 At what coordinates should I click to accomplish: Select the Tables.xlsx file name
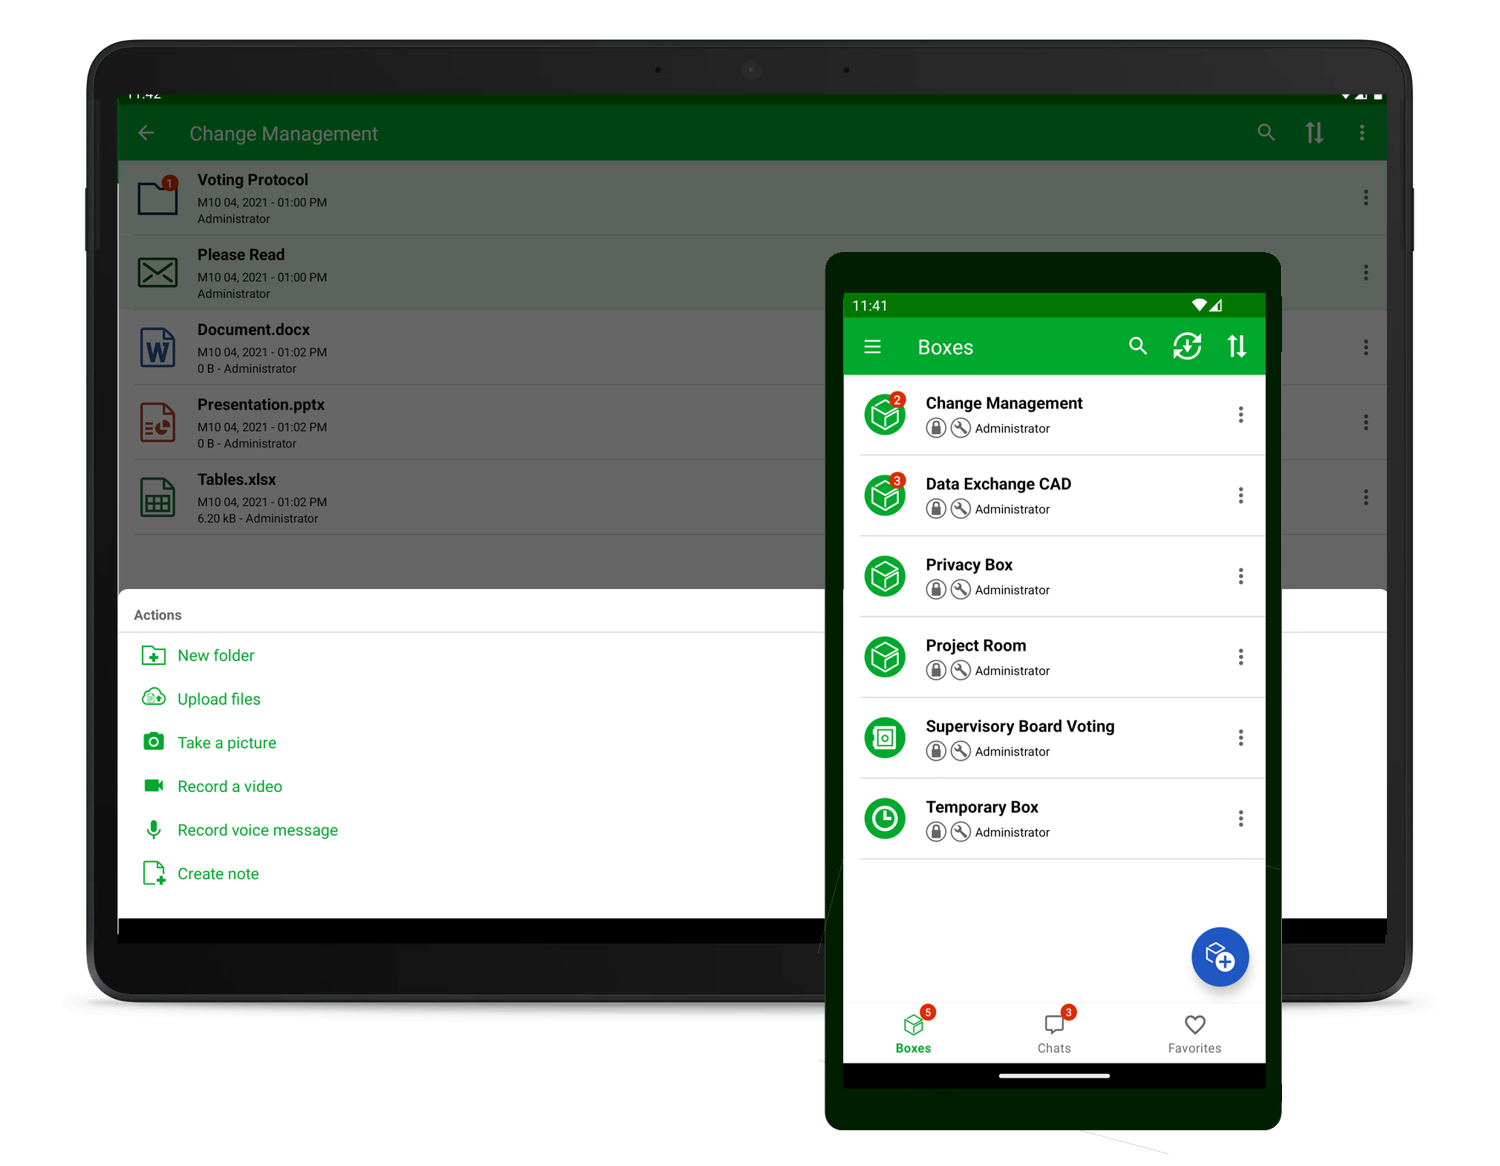point(237,480)
